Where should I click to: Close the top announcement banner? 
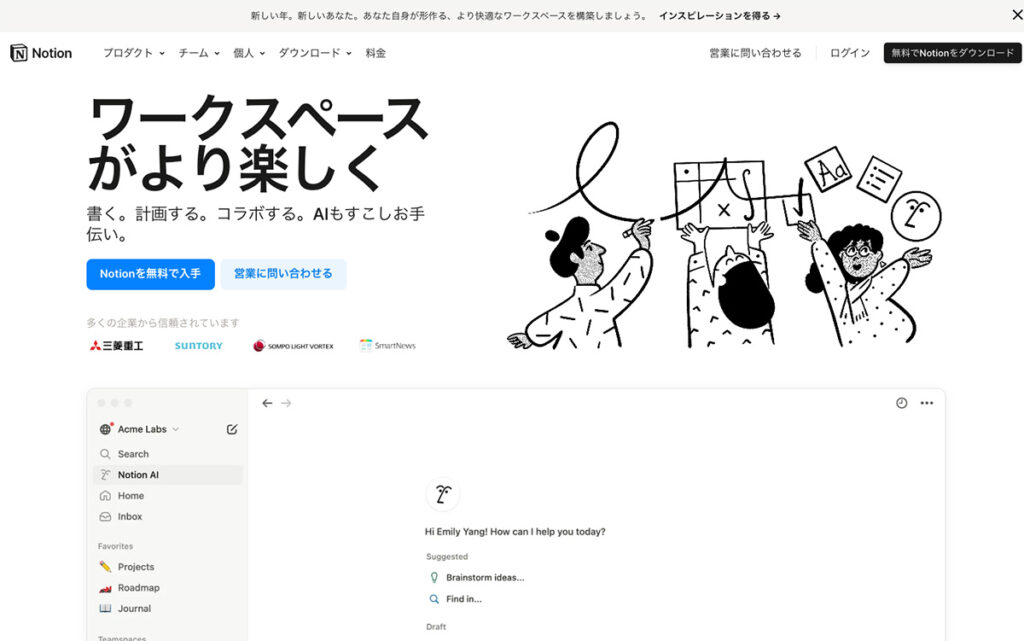click(x=1016, y=15)
